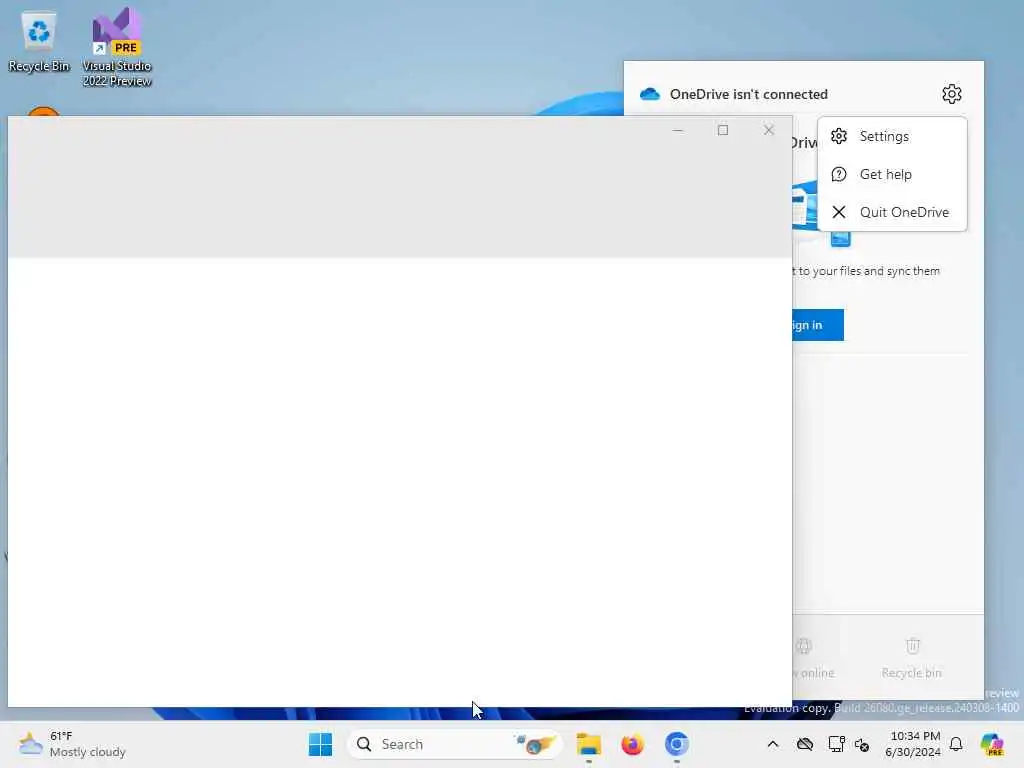This screenshot has height=768, width=1024.
Task: Open the Windows Start menu
Action: (x=320, y=744)
